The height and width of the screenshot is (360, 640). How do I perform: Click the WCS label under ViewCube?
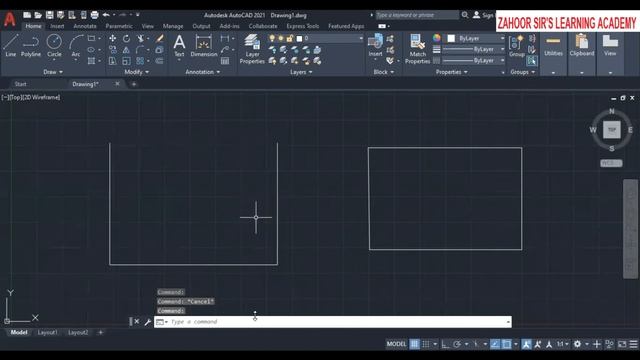[x=611, y=163]
